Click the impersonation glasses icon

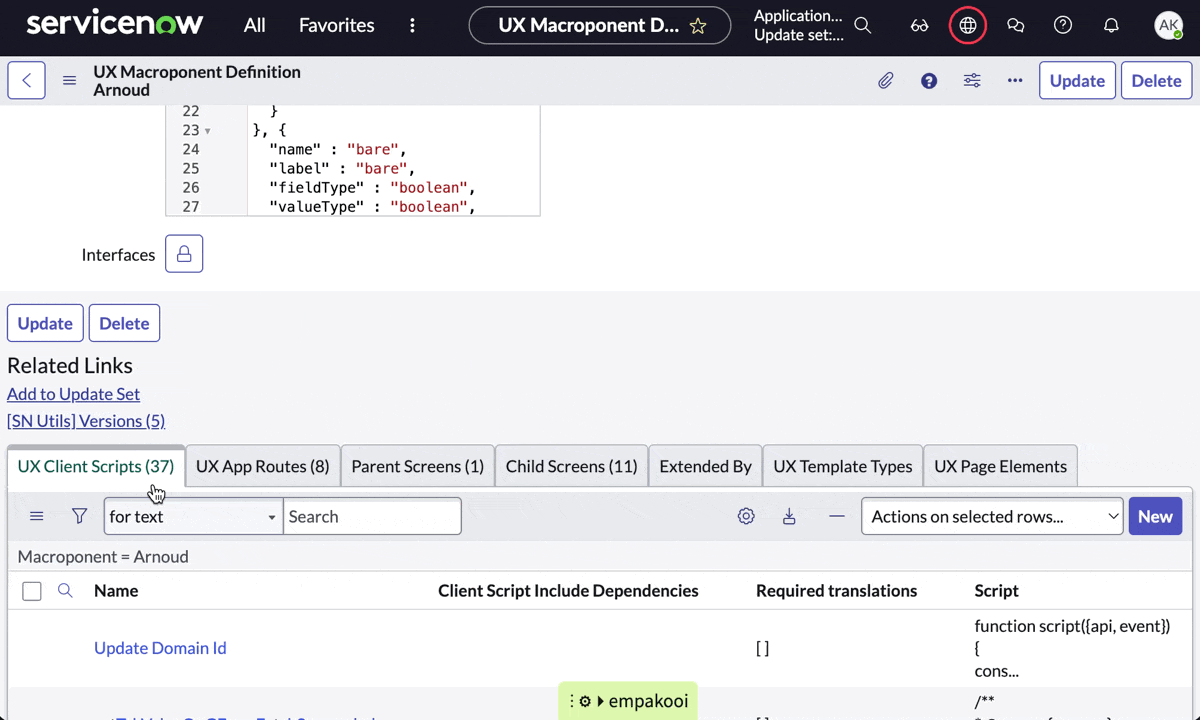(919, 25)
